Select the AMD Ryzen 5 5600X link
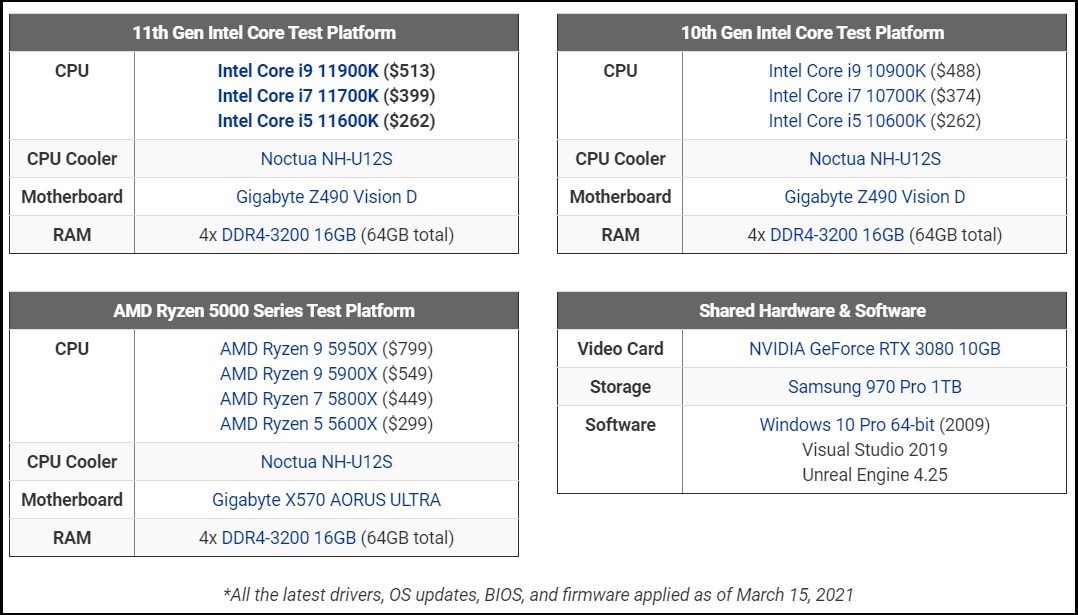This screenshot has width=1078, height=615. tap(298, 424)
